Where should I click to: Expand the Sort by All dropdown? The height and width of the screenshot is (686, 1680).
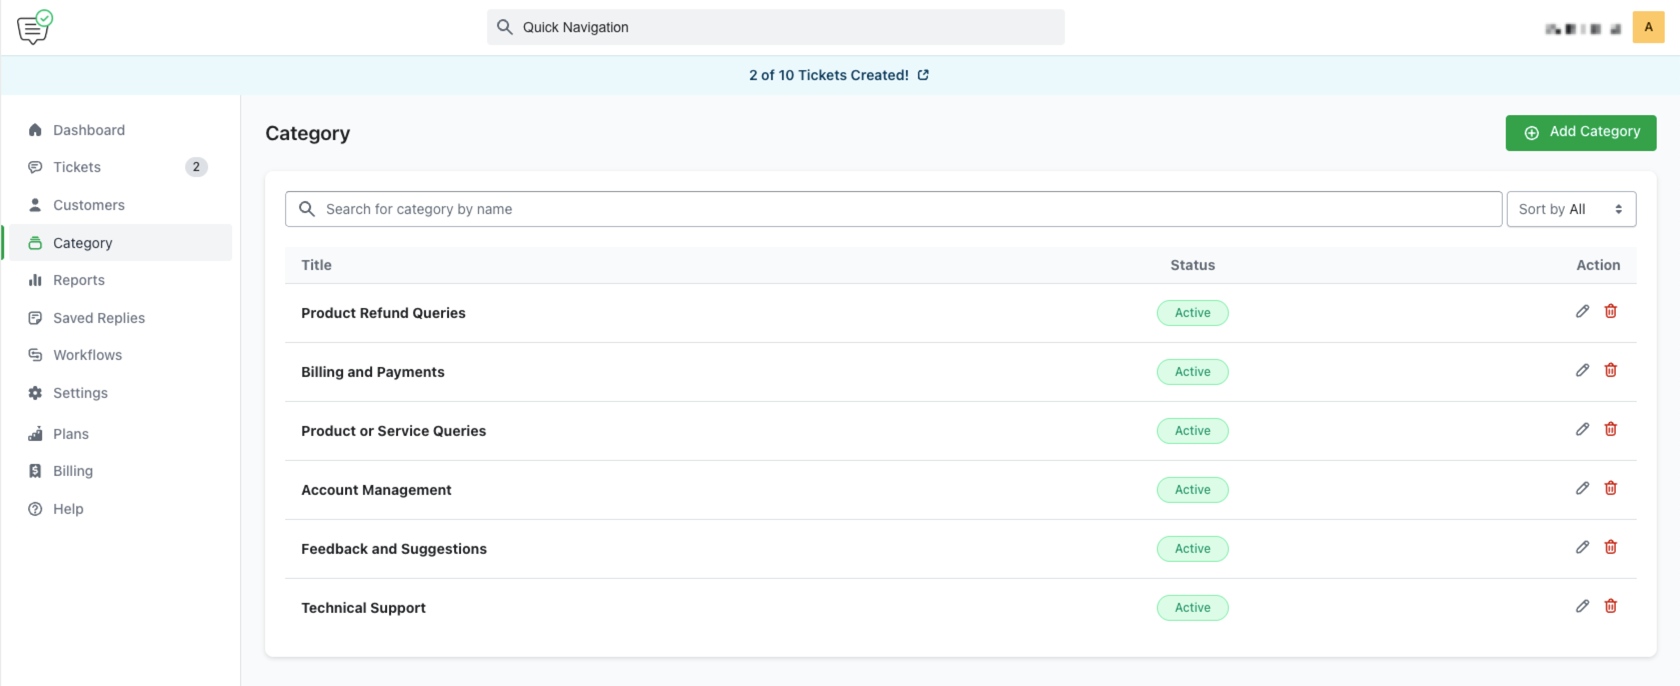[x=1570, y=209]
